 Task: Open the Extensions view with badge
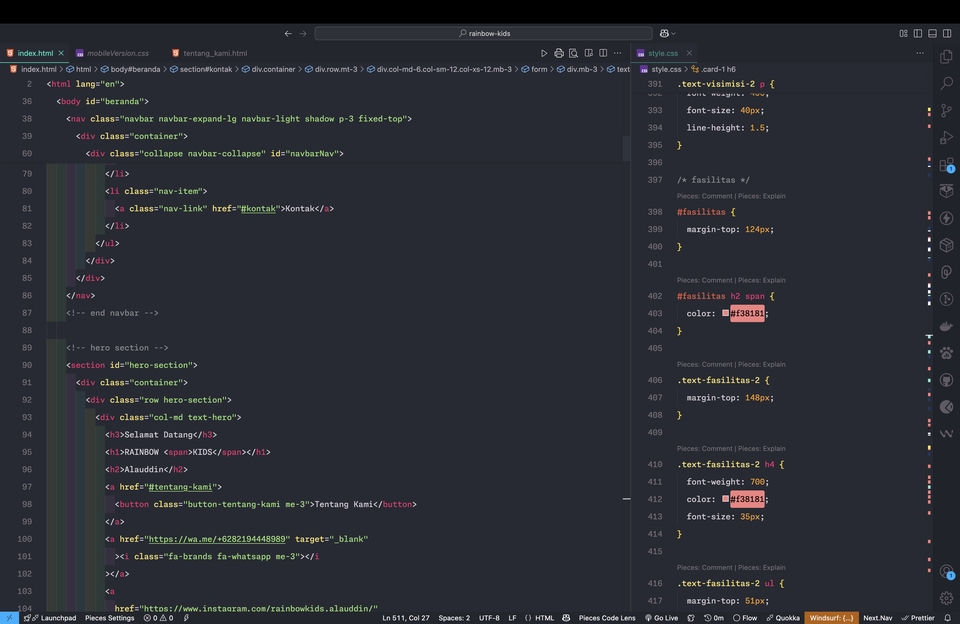[947, 164]
